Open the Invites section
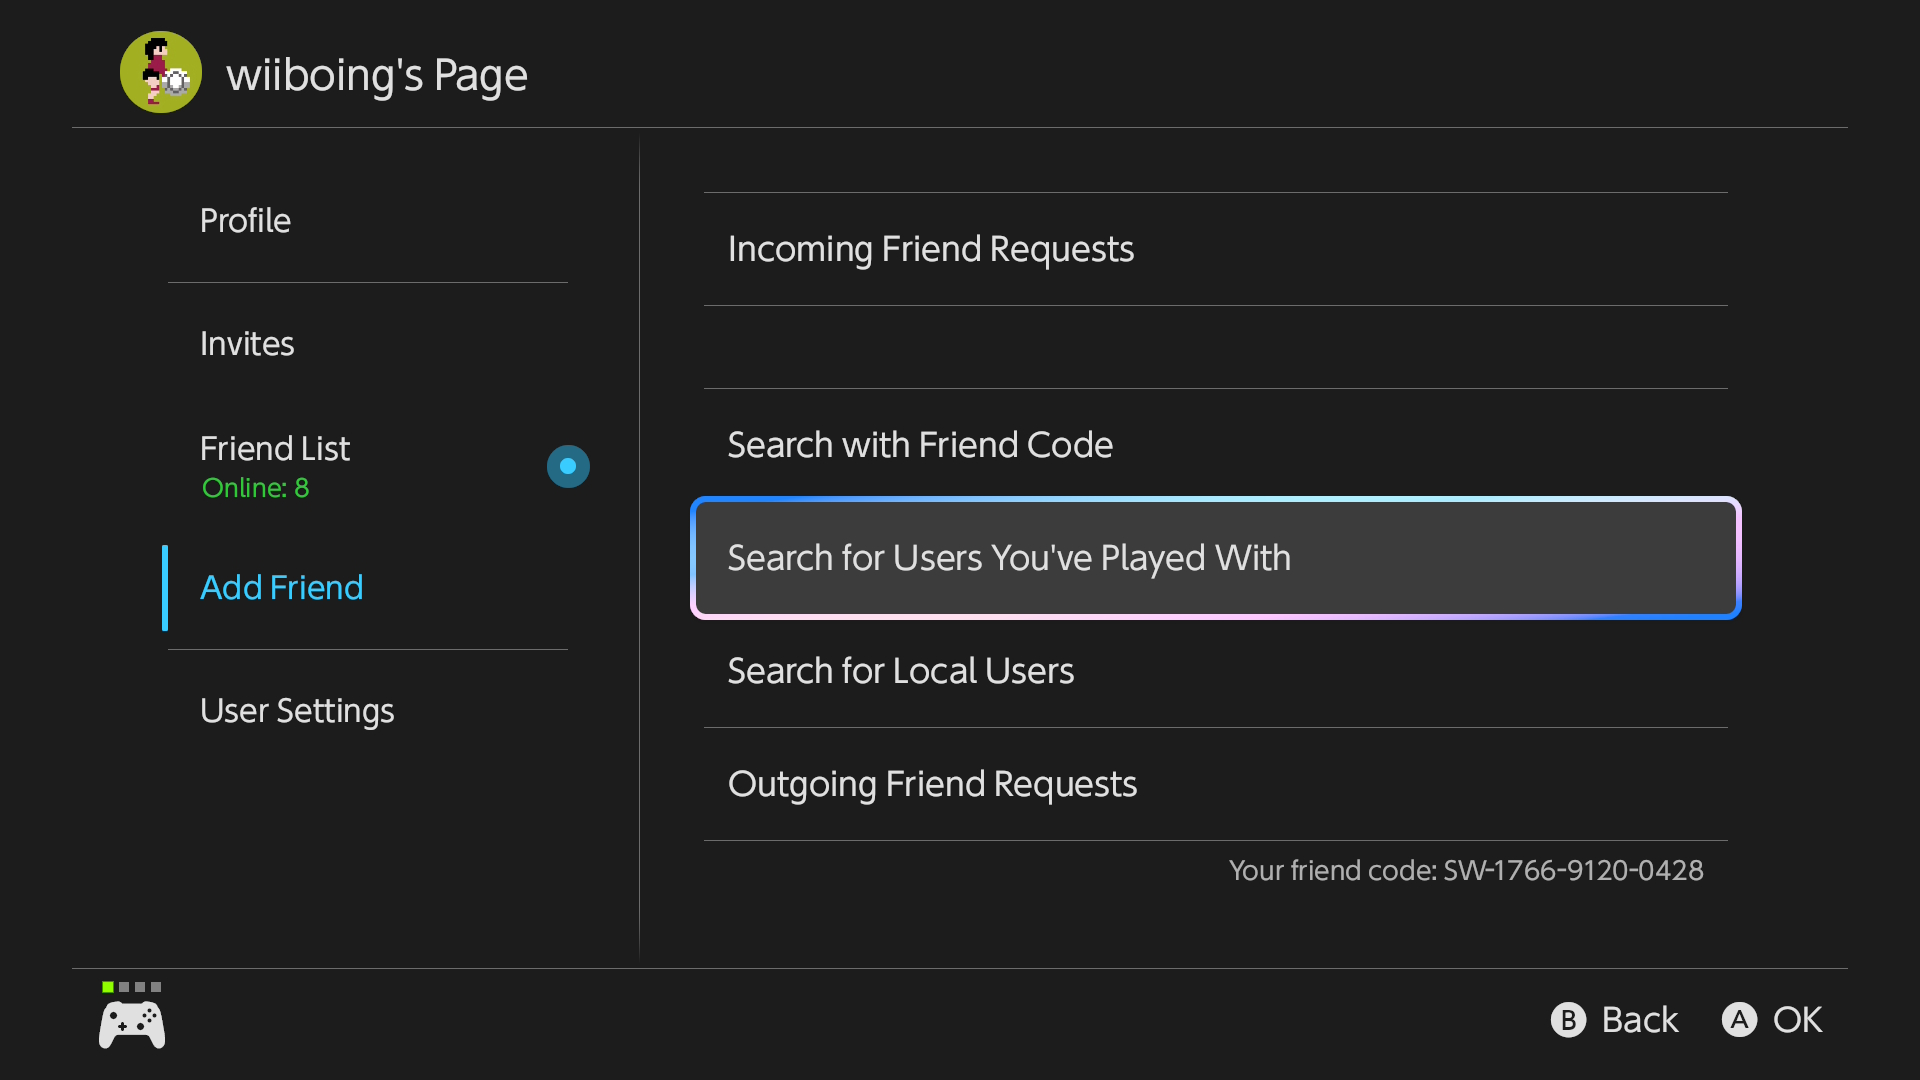The width and height of the screenshot is (1920, 1080). (368, 344)
